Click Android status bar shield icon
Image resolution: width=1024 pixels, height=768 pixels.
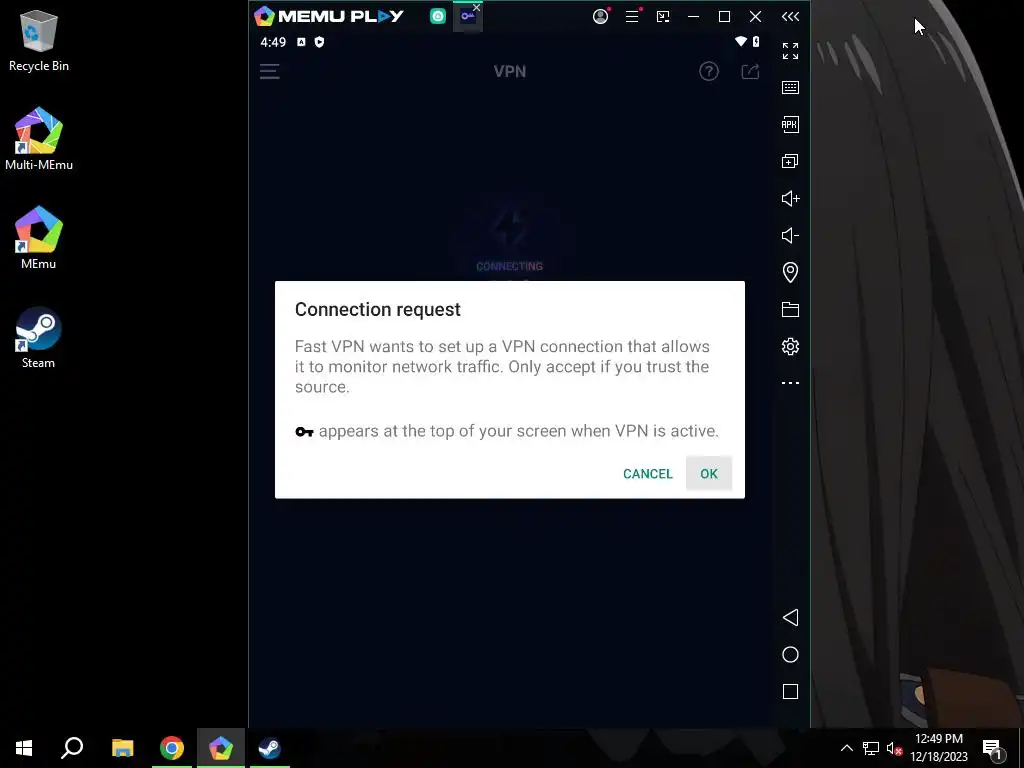(319, 42)
